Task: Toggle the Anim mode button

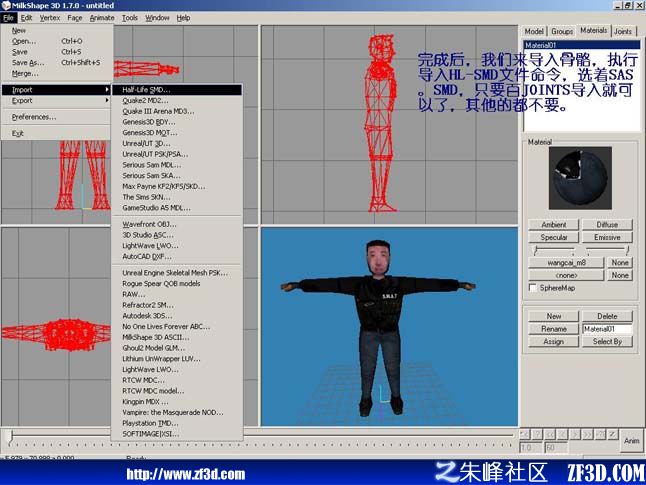Action: click(632, 441)
